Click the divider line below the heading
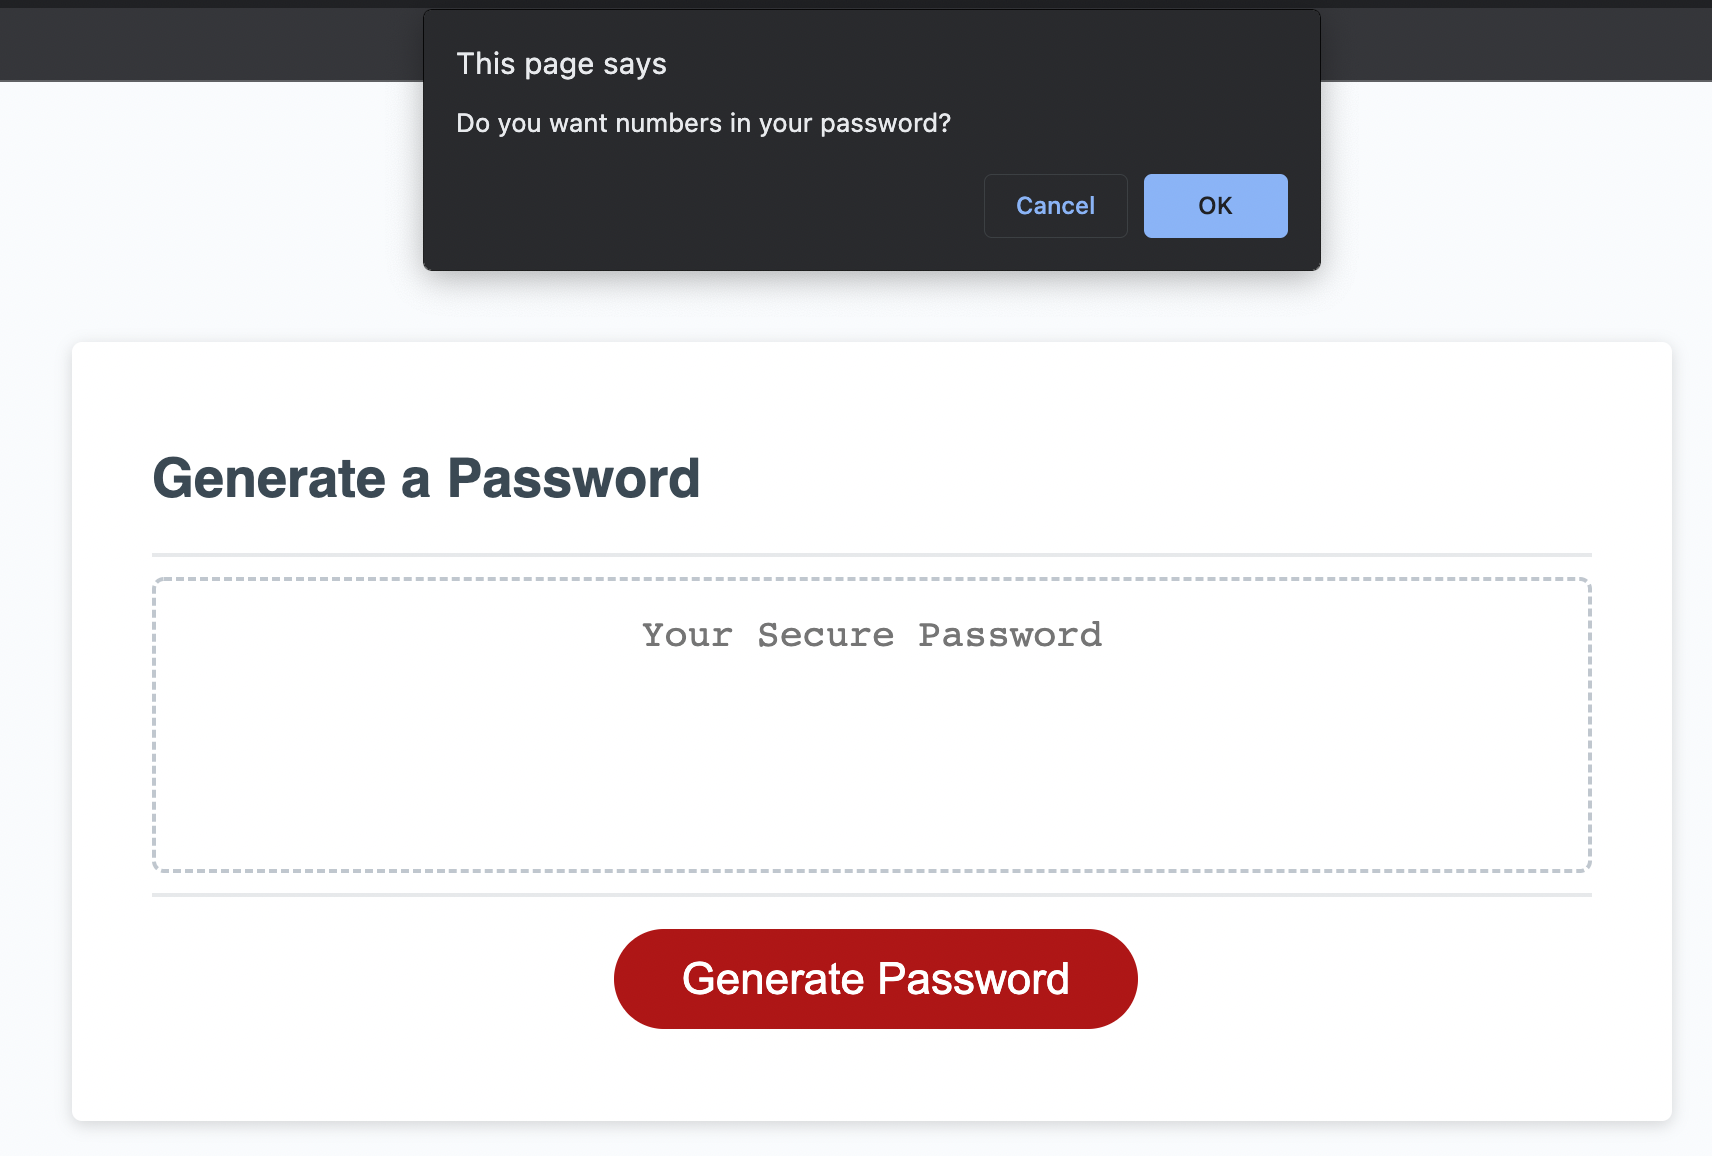Image resolution: width=1712 pixels, height=1156 pixels. [x=871, y=554]
